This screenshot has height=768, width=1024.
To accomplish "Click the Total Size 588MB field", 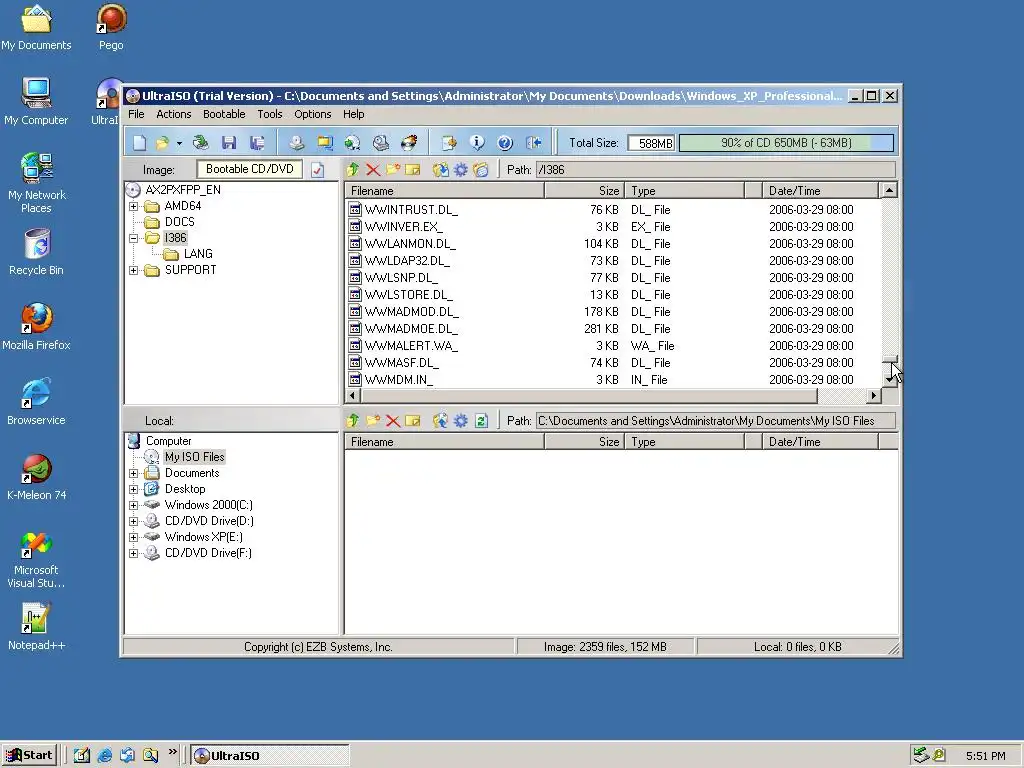I will [650, 143].
